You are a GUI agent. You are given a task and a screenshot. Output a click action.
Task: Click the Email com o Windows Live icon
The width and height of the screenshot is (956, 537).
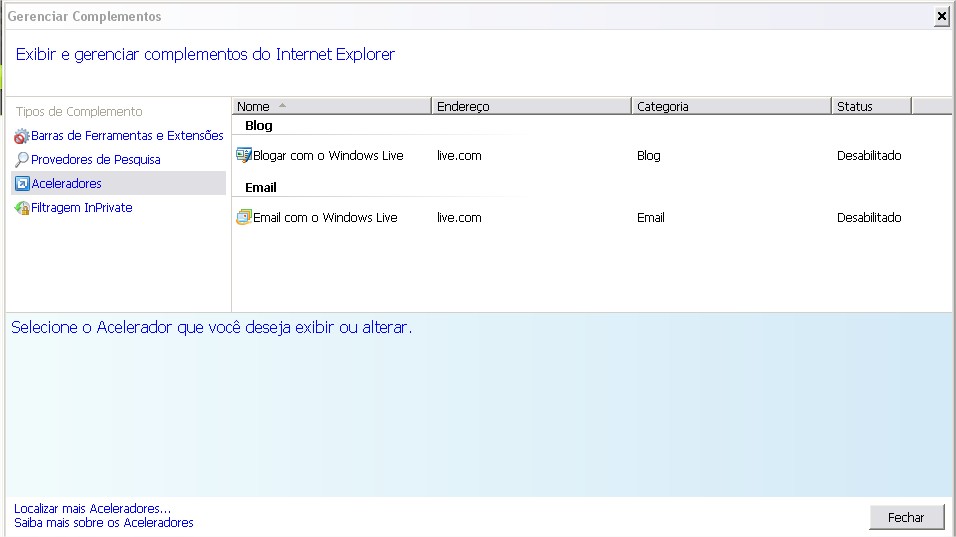(x=244, y=218)
